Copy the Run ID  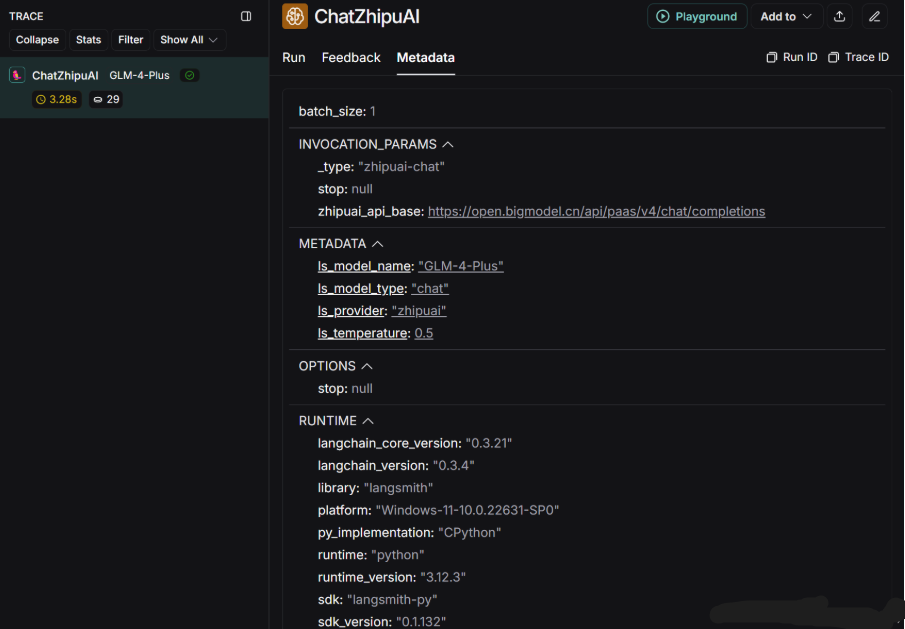(x=792, y=57)
